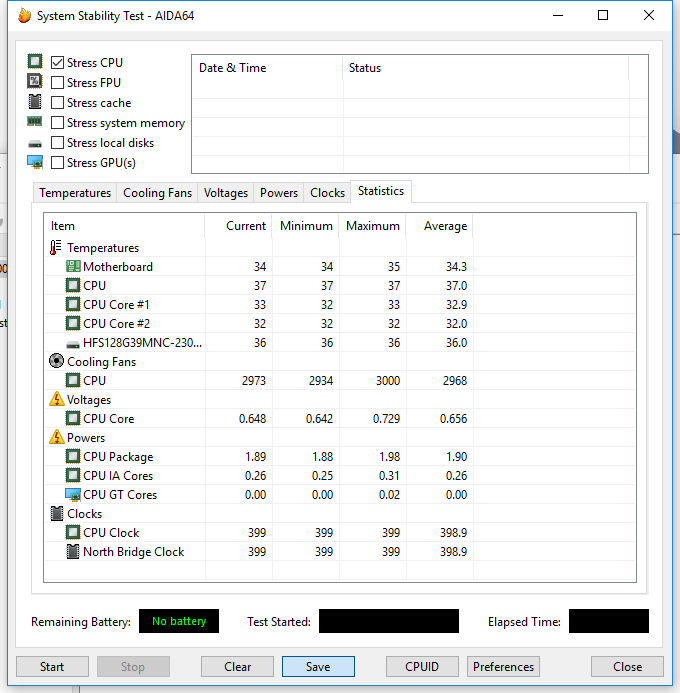Click the CPU chip icon beside Stress CPU
Image resolution: width=680 pixels, height=693 pixels.
(35, 61)
